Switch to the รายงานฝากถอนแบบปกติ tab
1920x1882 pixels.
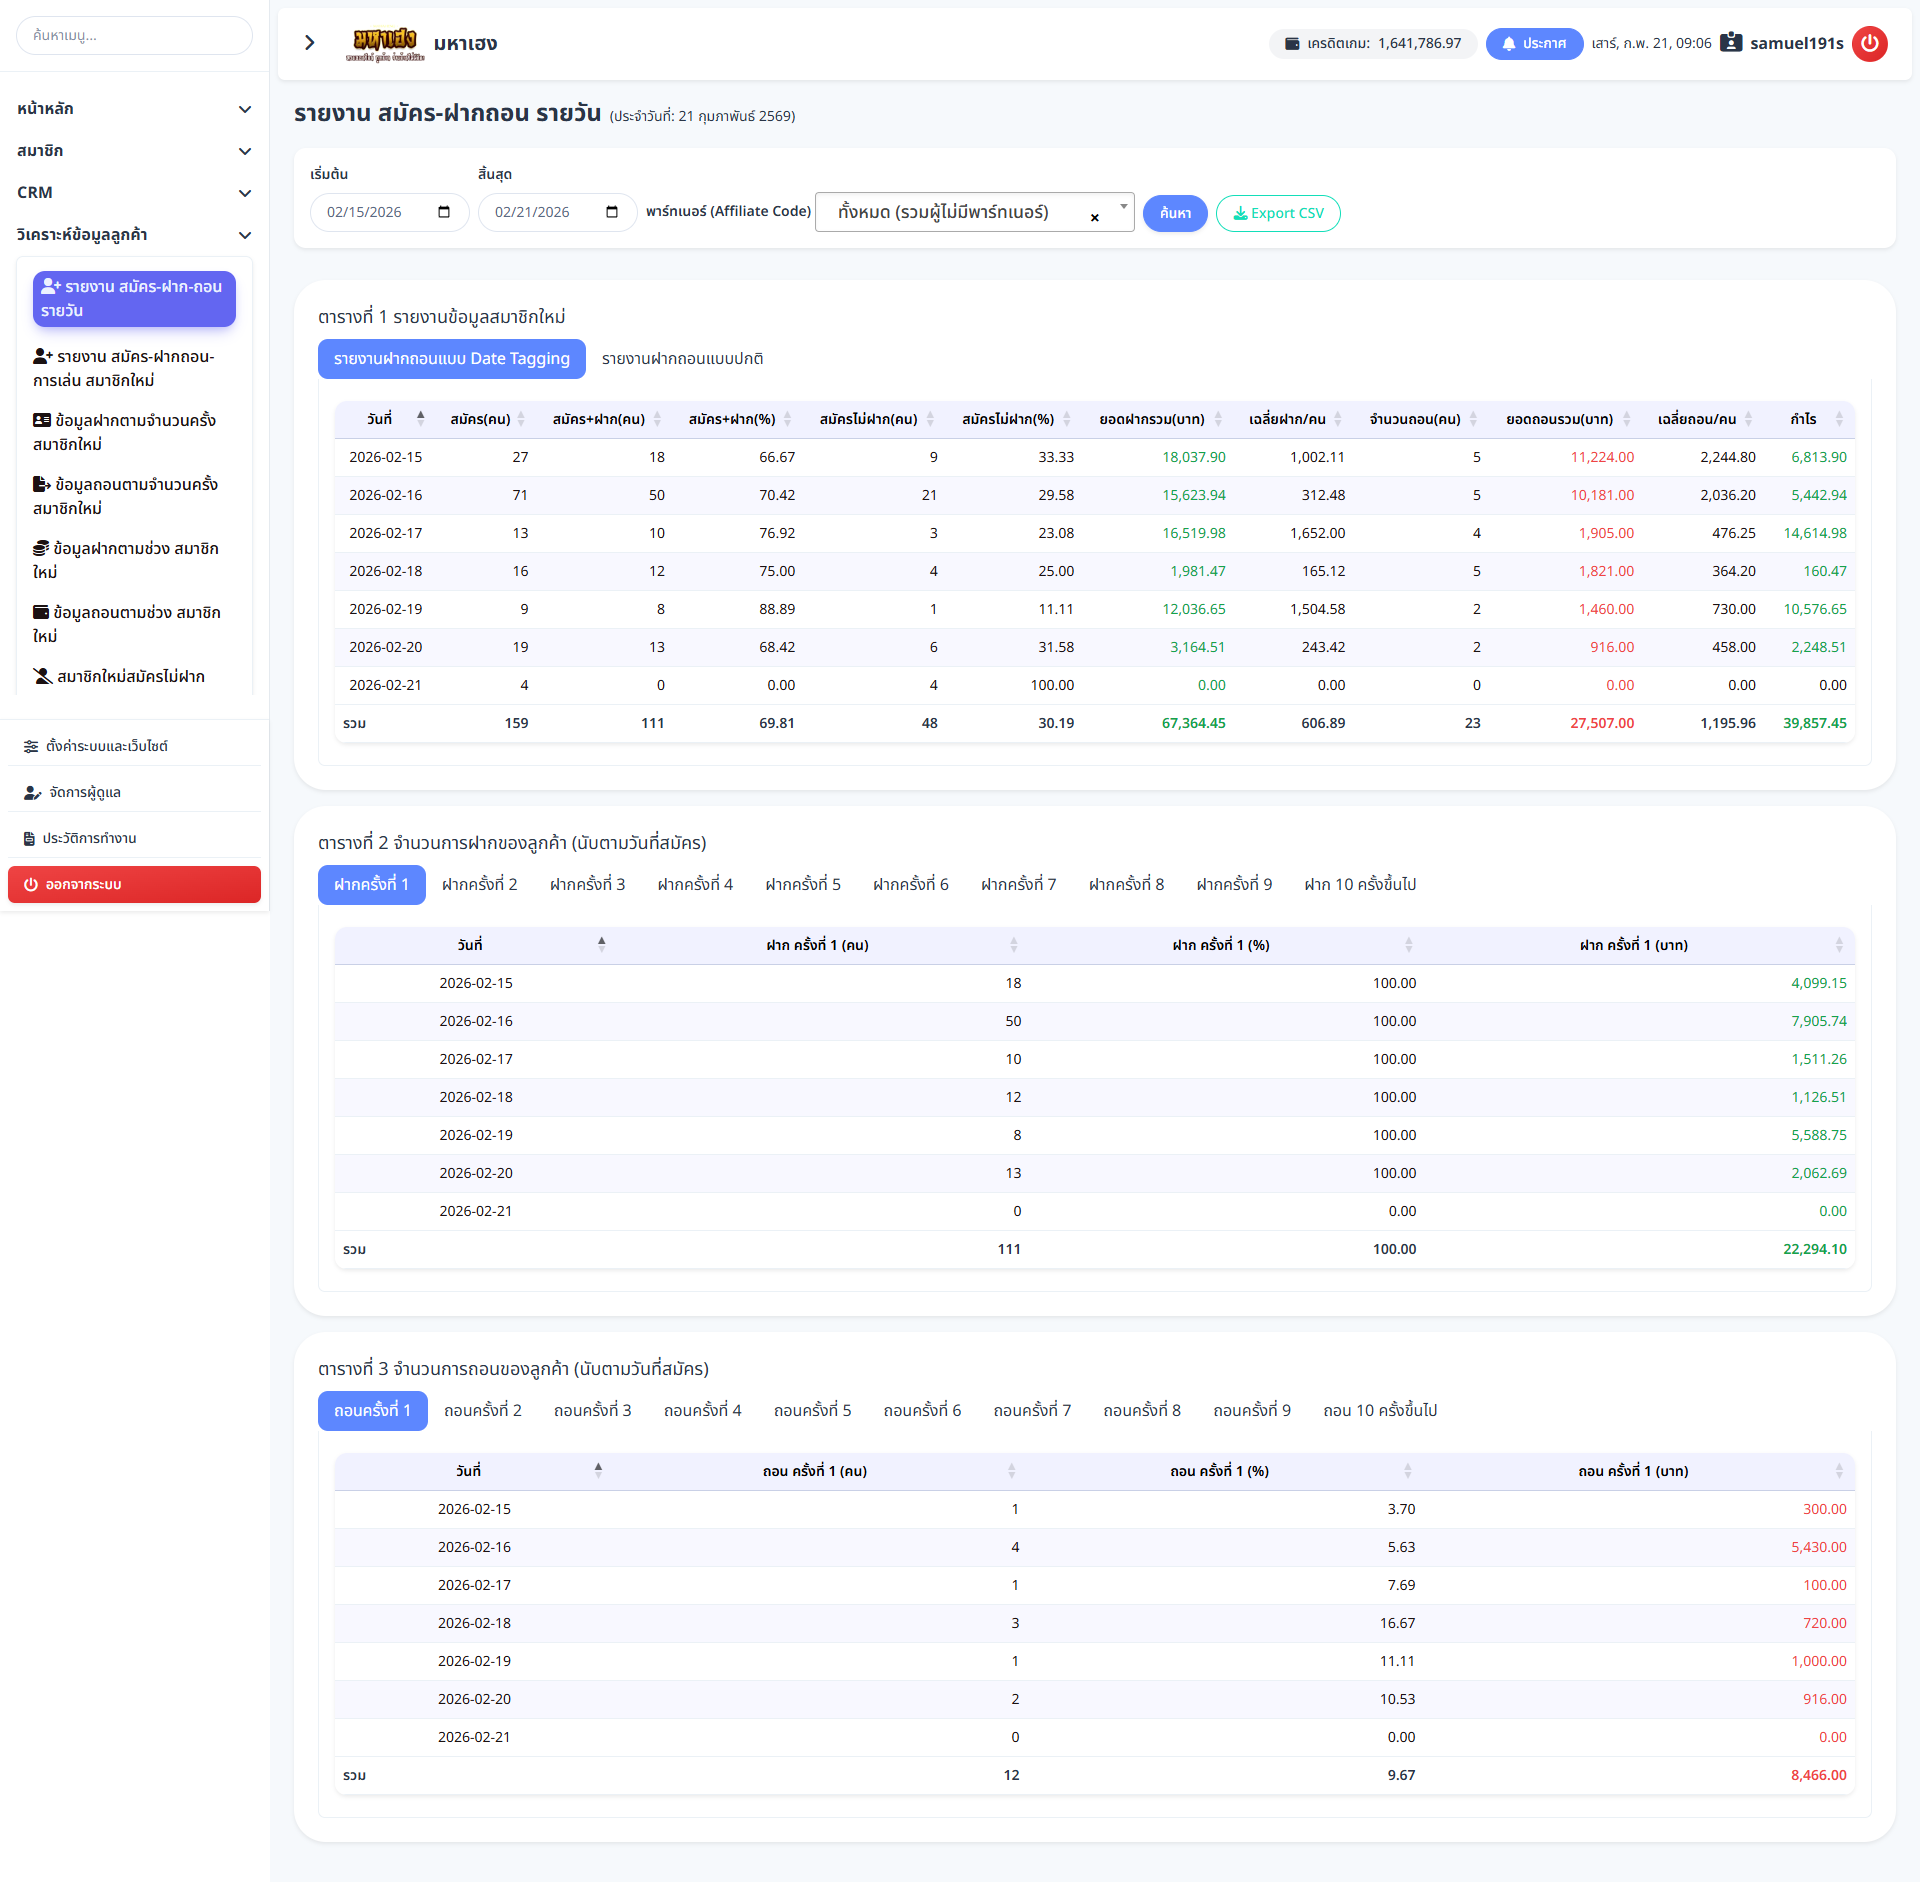click(x=682, y=359)
